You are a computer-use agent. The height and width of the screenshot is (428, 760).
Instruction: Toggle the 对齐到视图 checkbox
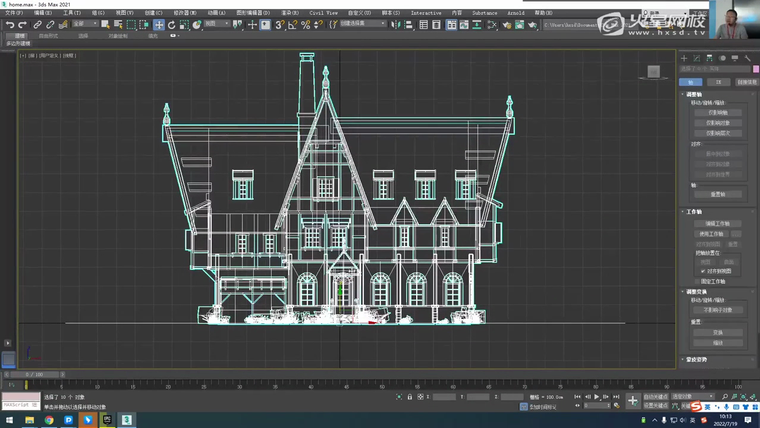point(702,270)
